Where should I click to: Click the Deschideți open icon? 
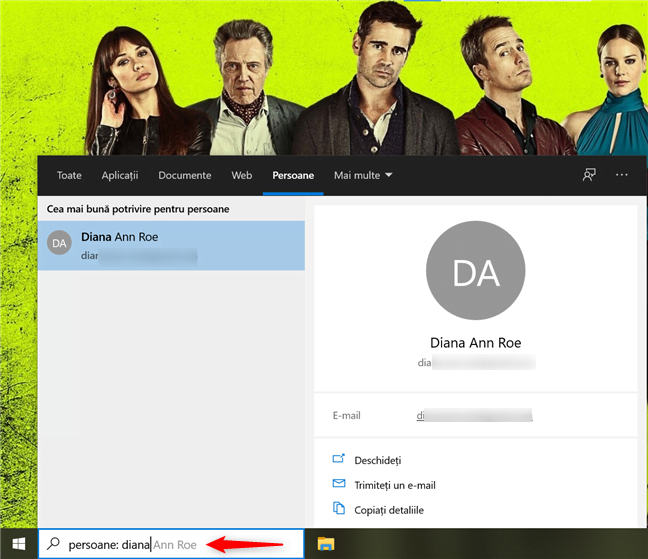(x=338, y=459)
